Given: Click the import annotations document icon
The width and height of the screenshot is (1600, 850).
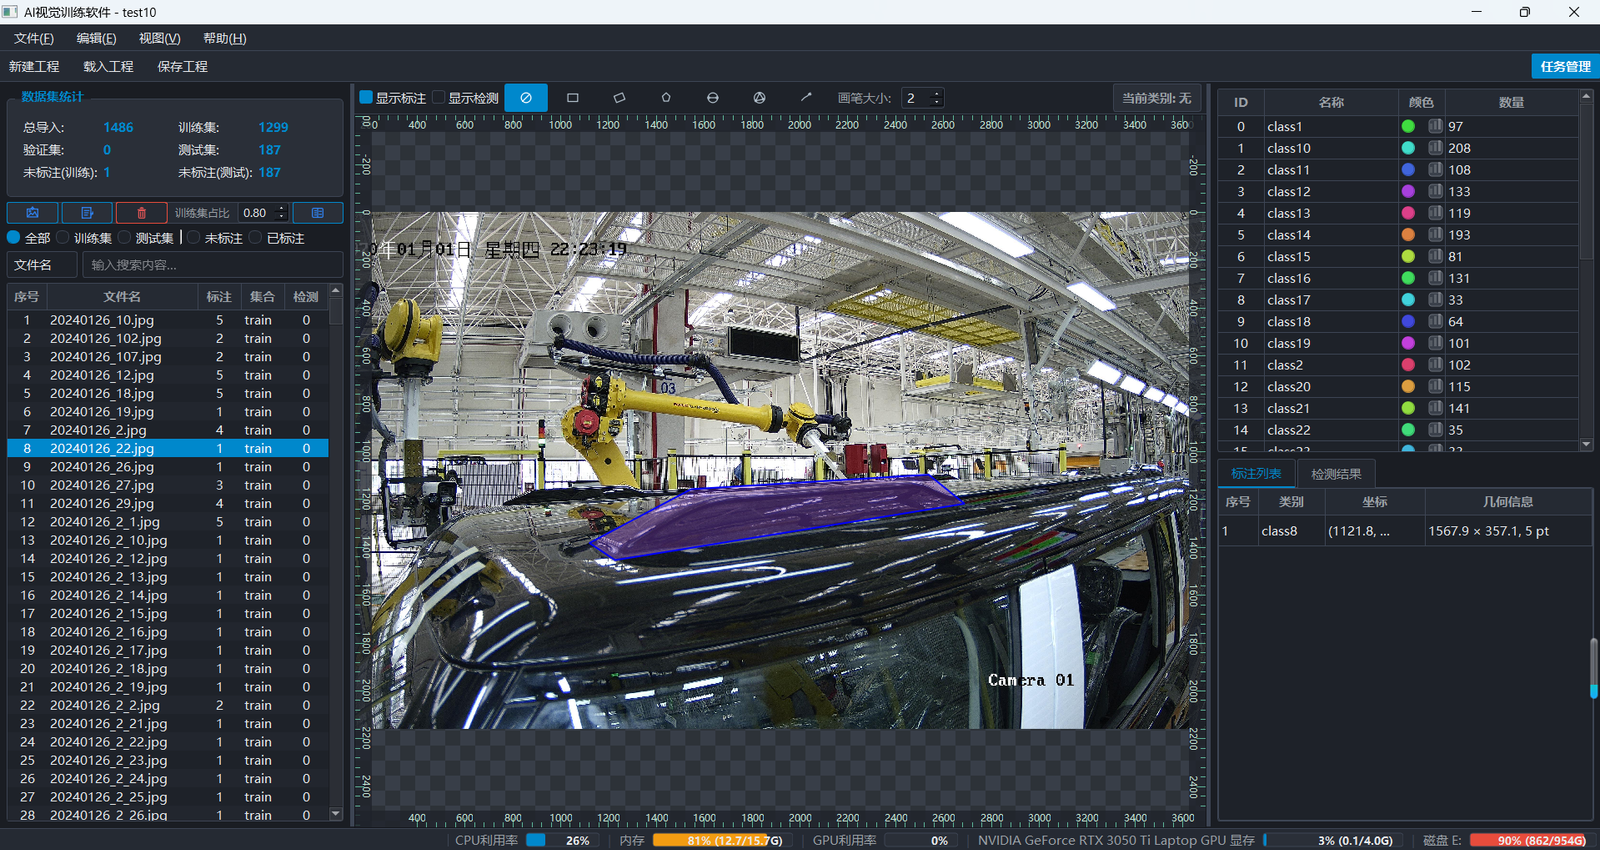Looking at the screenshot, I should [x=87, y=213].
